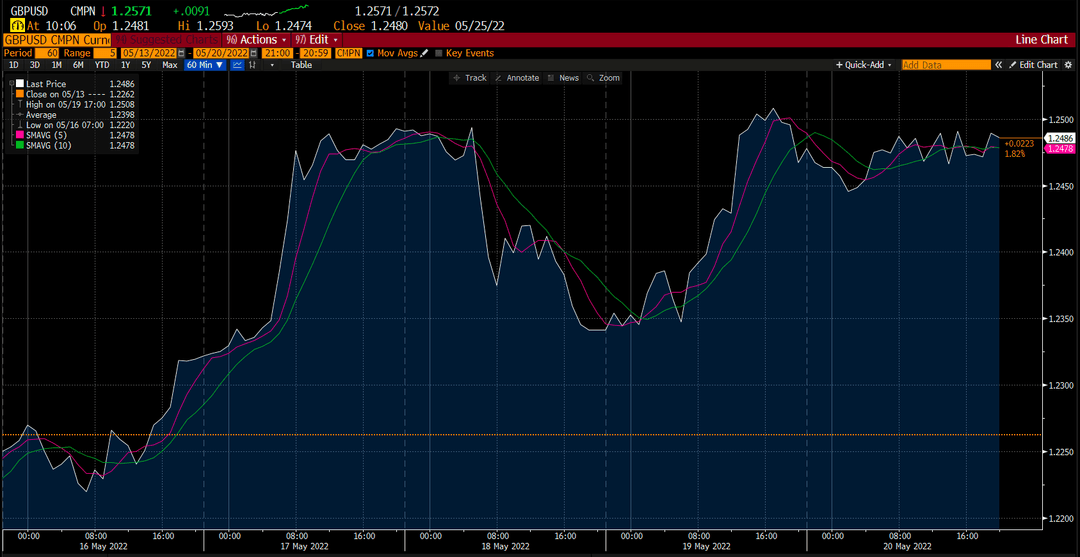1080x557 pixels.
Task: Click the Edit Chart button
Action: point(1033,65)
